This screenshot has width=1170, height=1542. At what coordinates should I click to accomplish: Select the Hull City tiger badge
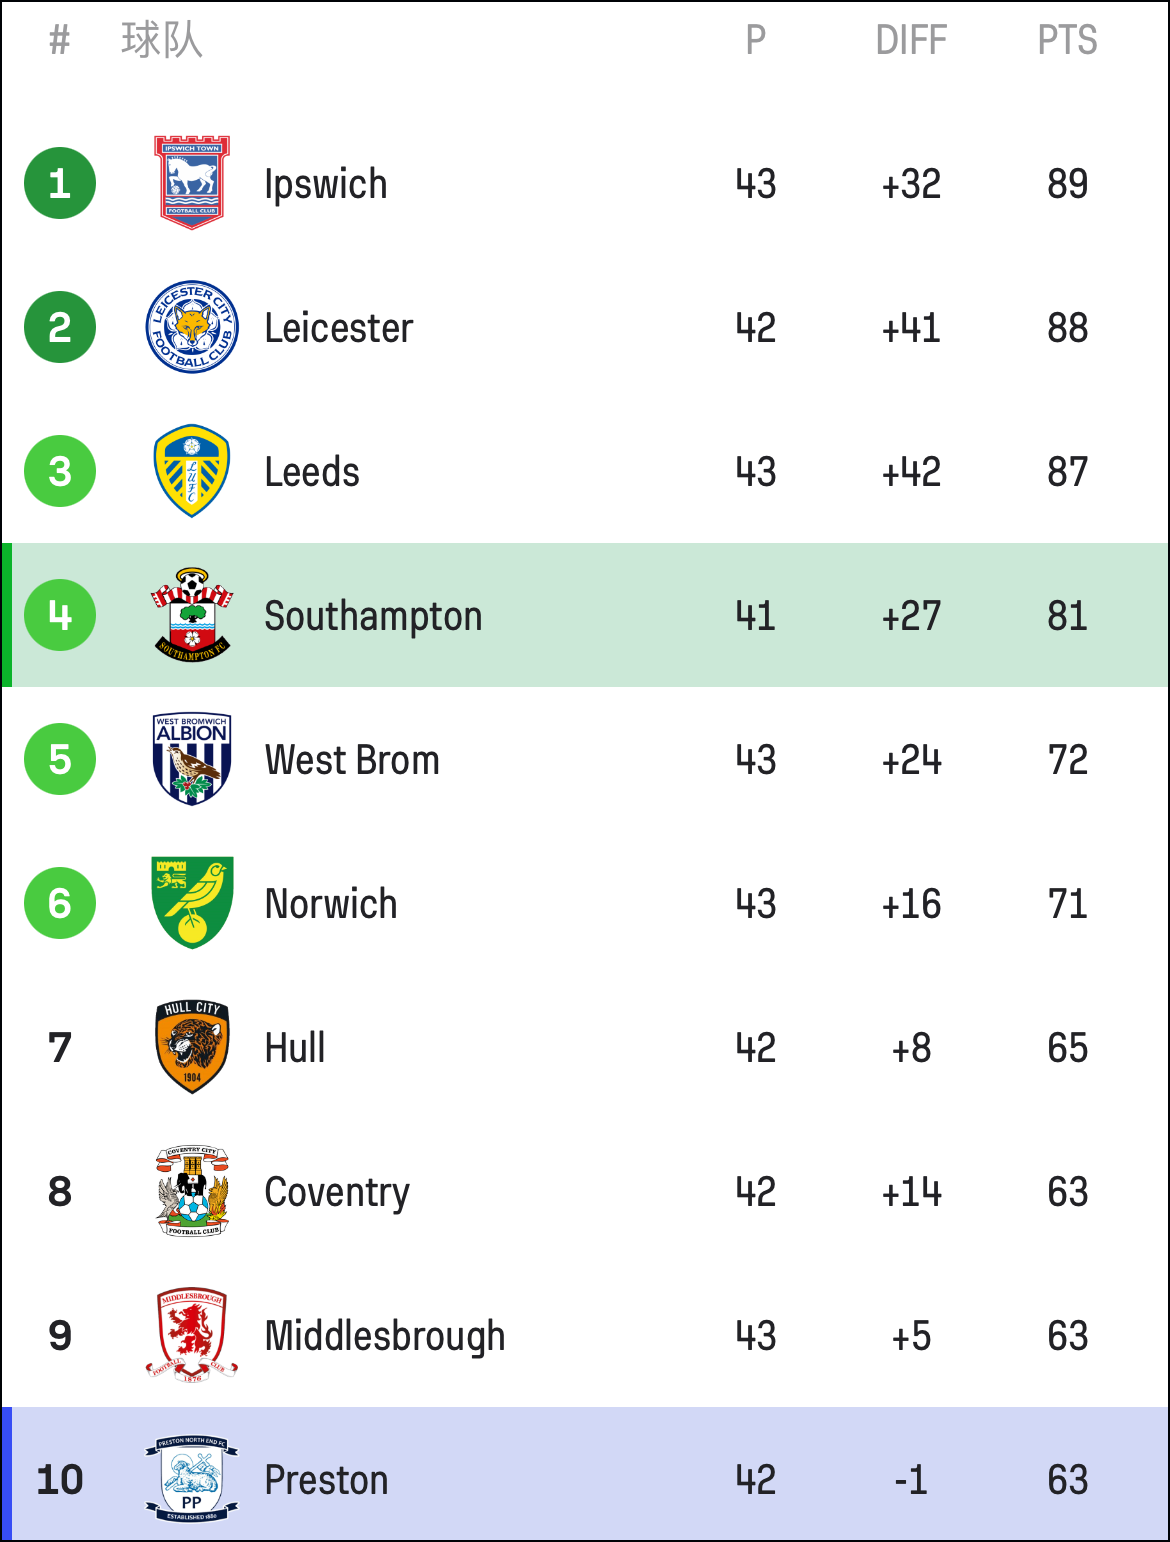(x=192, y=1047)
